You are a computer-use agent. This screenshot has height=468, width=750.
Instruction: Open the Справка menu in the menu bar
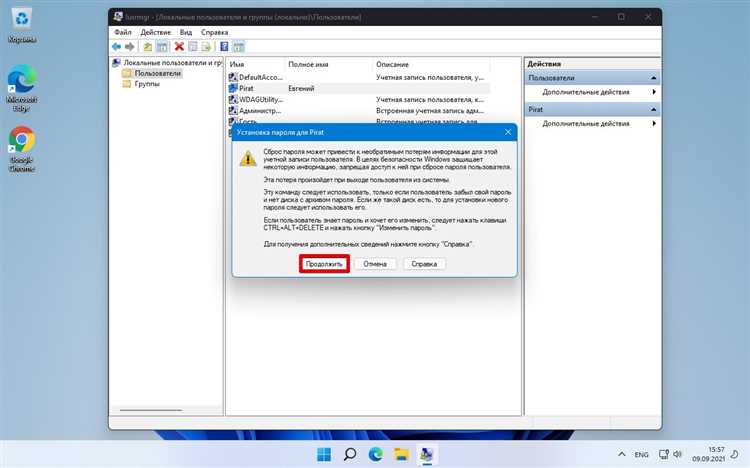(x=214, y=32)
